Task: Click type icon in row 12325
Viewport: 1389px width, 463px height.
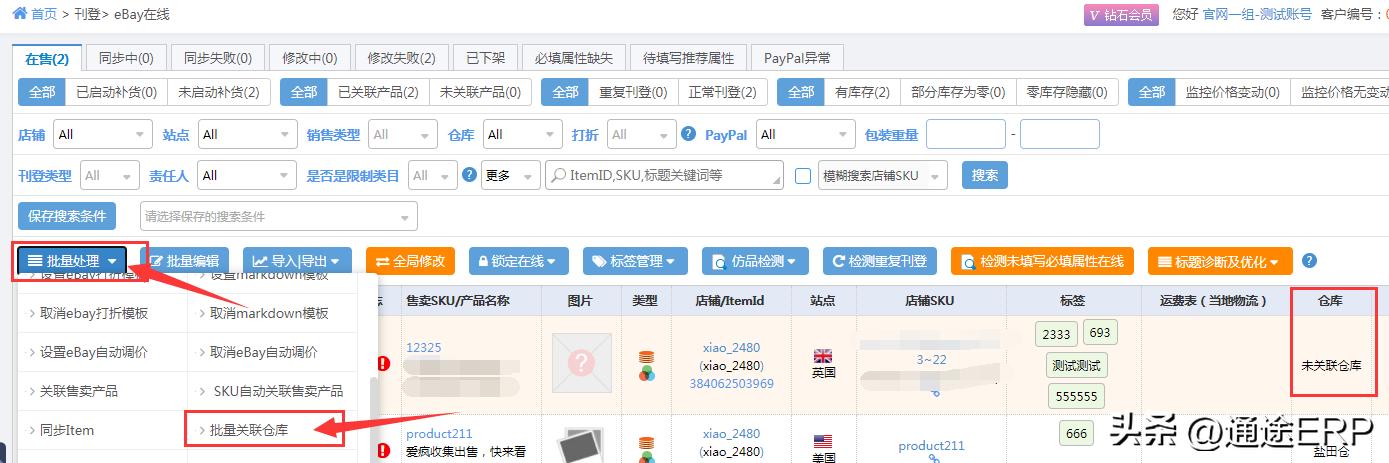Action: pos(646,364)
